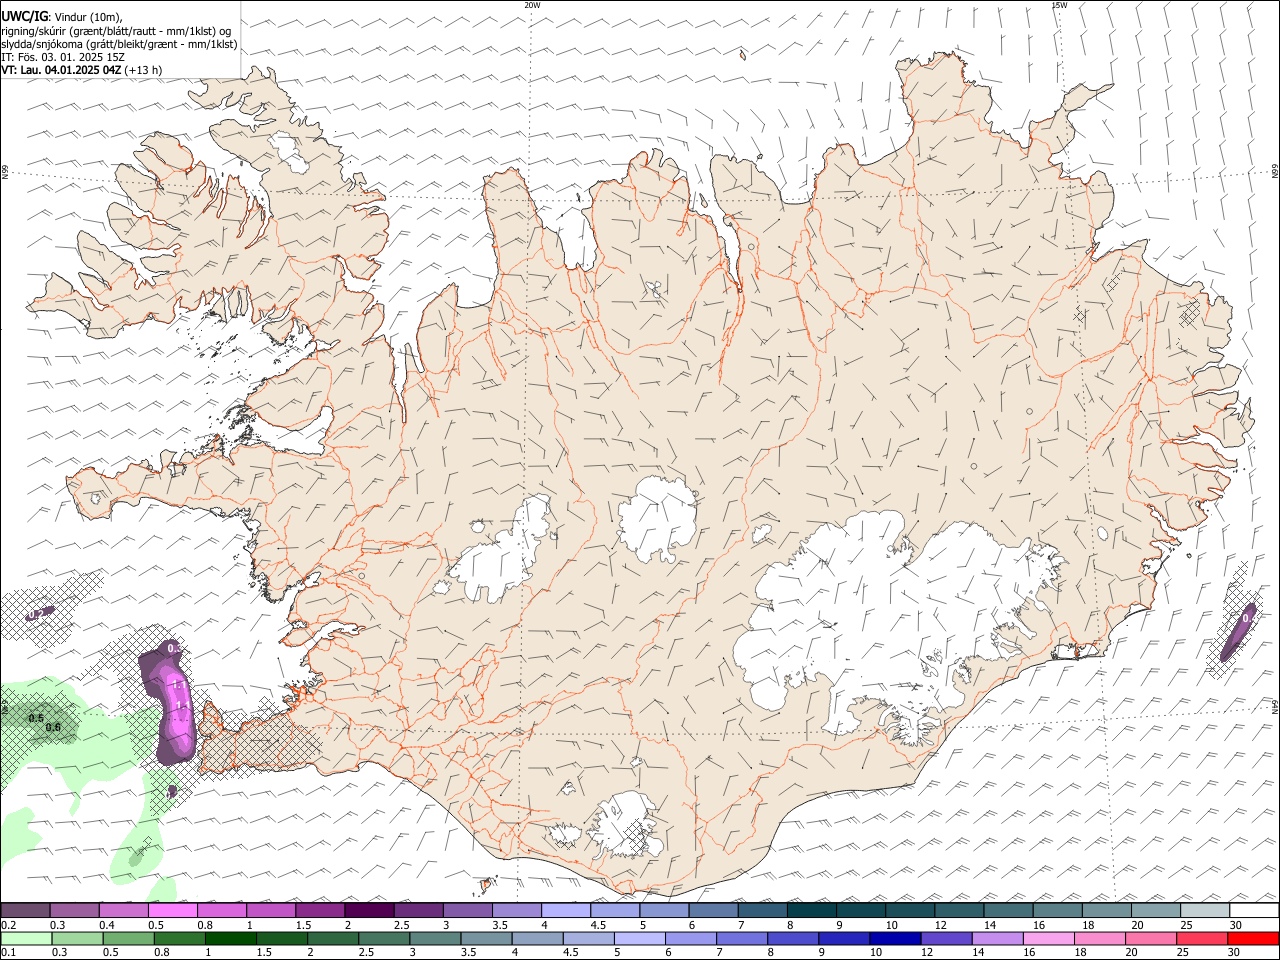Screen dimensions: 1280x960
Task: Pick the deep navy blue 10 swatch in lower scale
Action: [894, 939]
